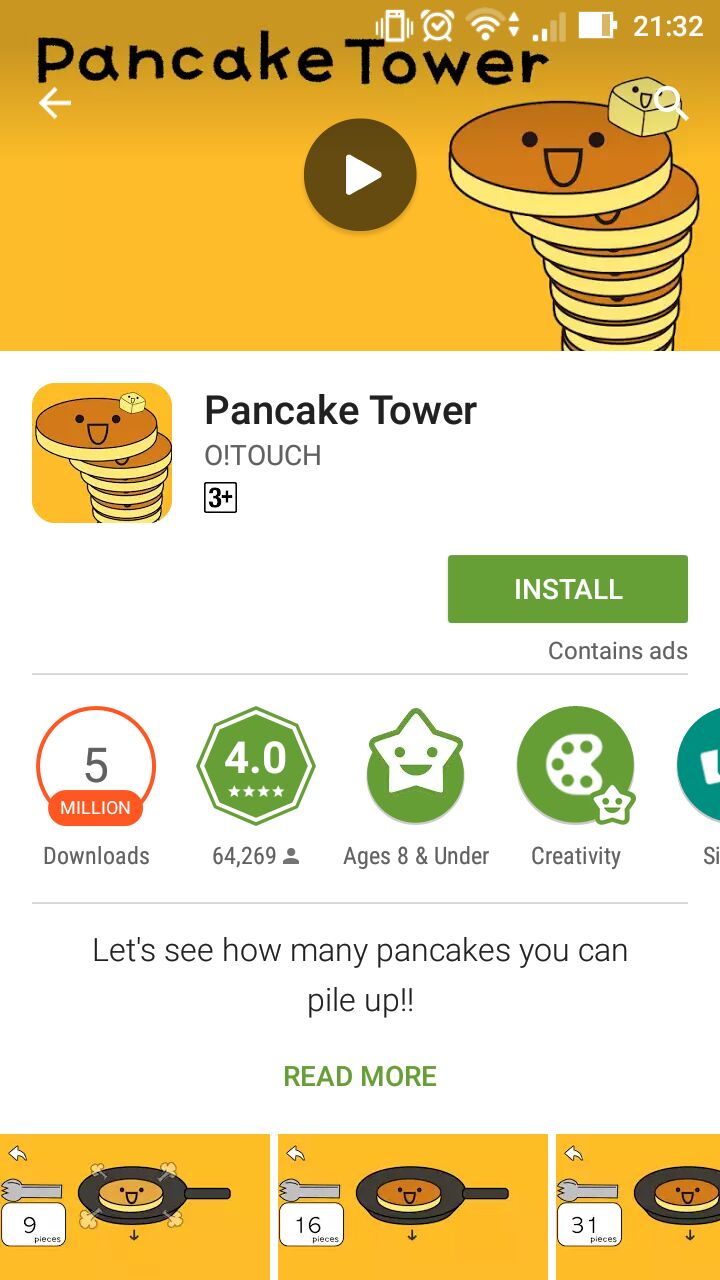
Task: Tap the 3+ content rating badge
Action: click(220, 496)
